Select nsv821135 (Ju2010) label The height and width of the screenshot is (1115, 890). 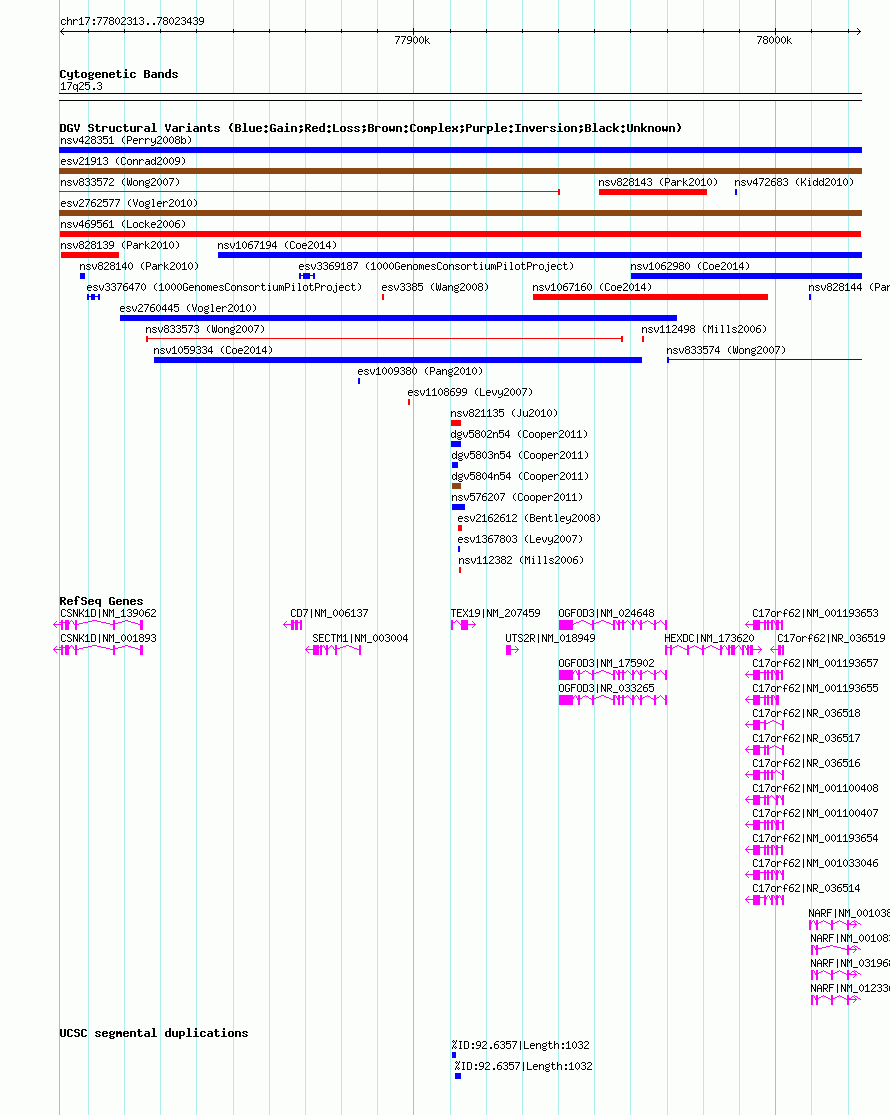point(504,413)
